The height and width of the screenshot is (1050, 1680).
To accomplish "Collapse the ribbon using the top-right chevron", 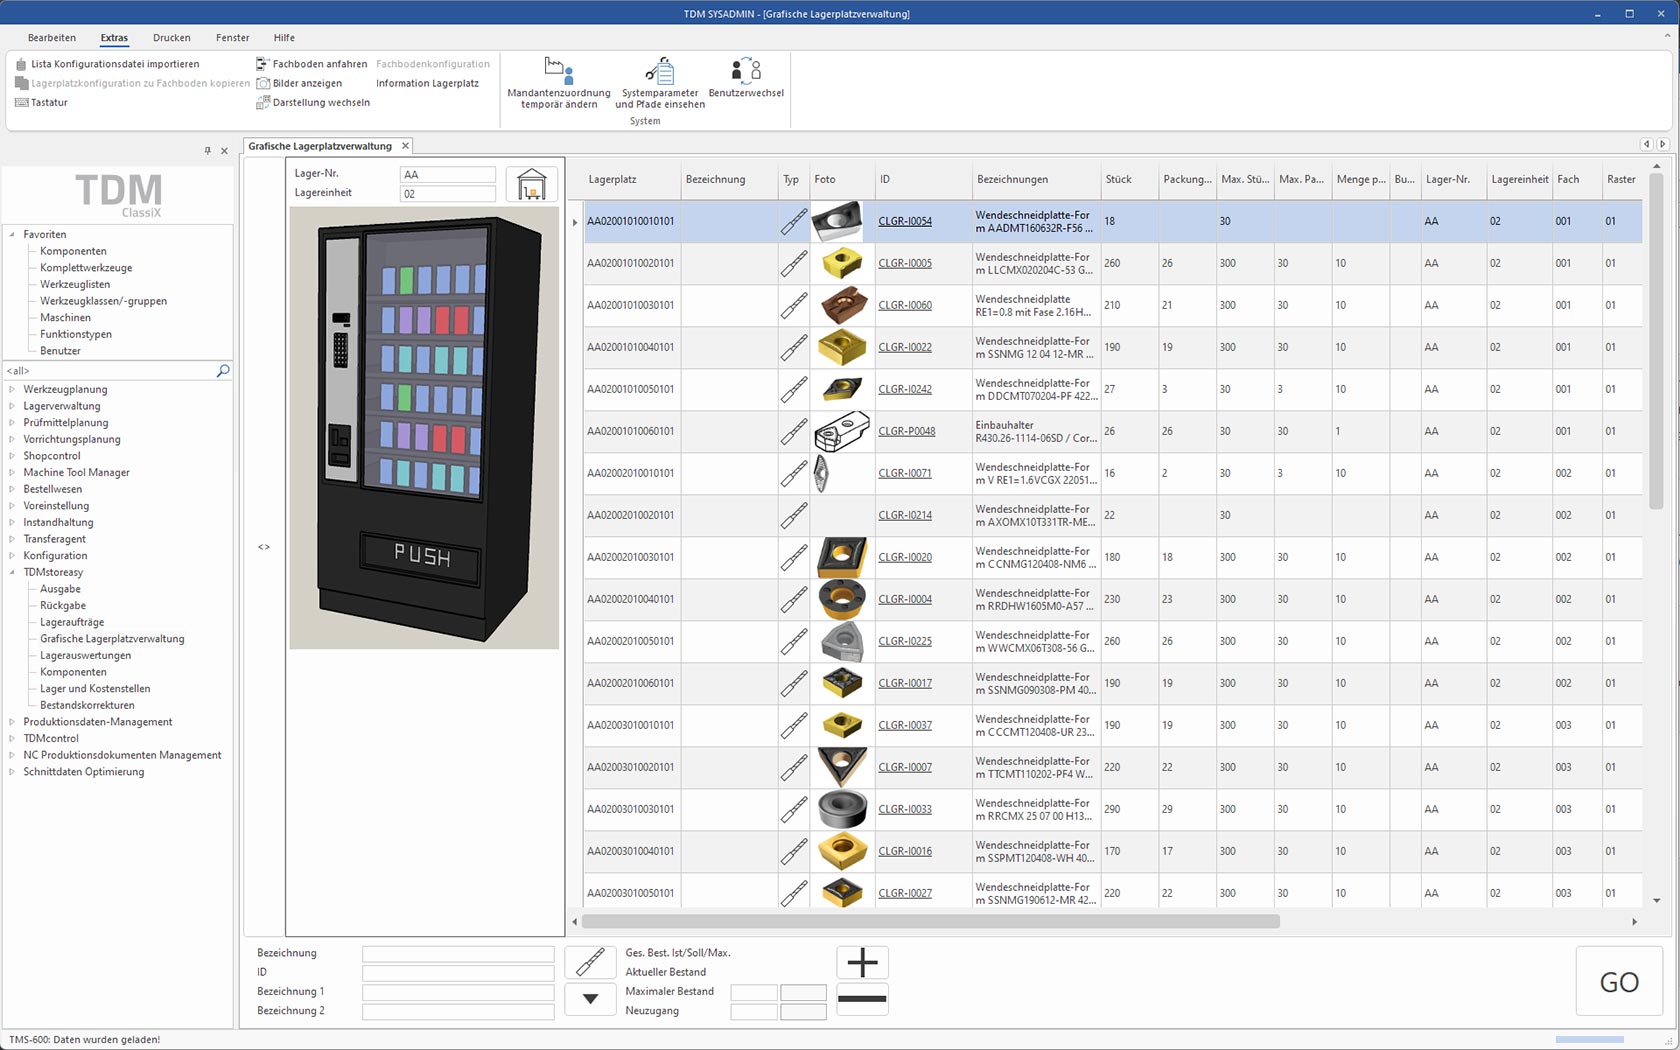I will tap(1666, 35).
